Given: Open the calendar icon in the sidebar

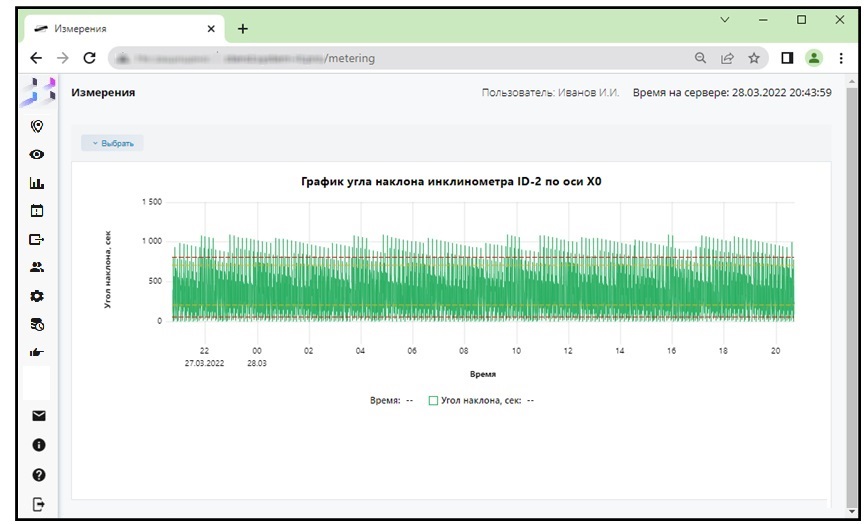Looking at the screenshot, I should [38, 211].
